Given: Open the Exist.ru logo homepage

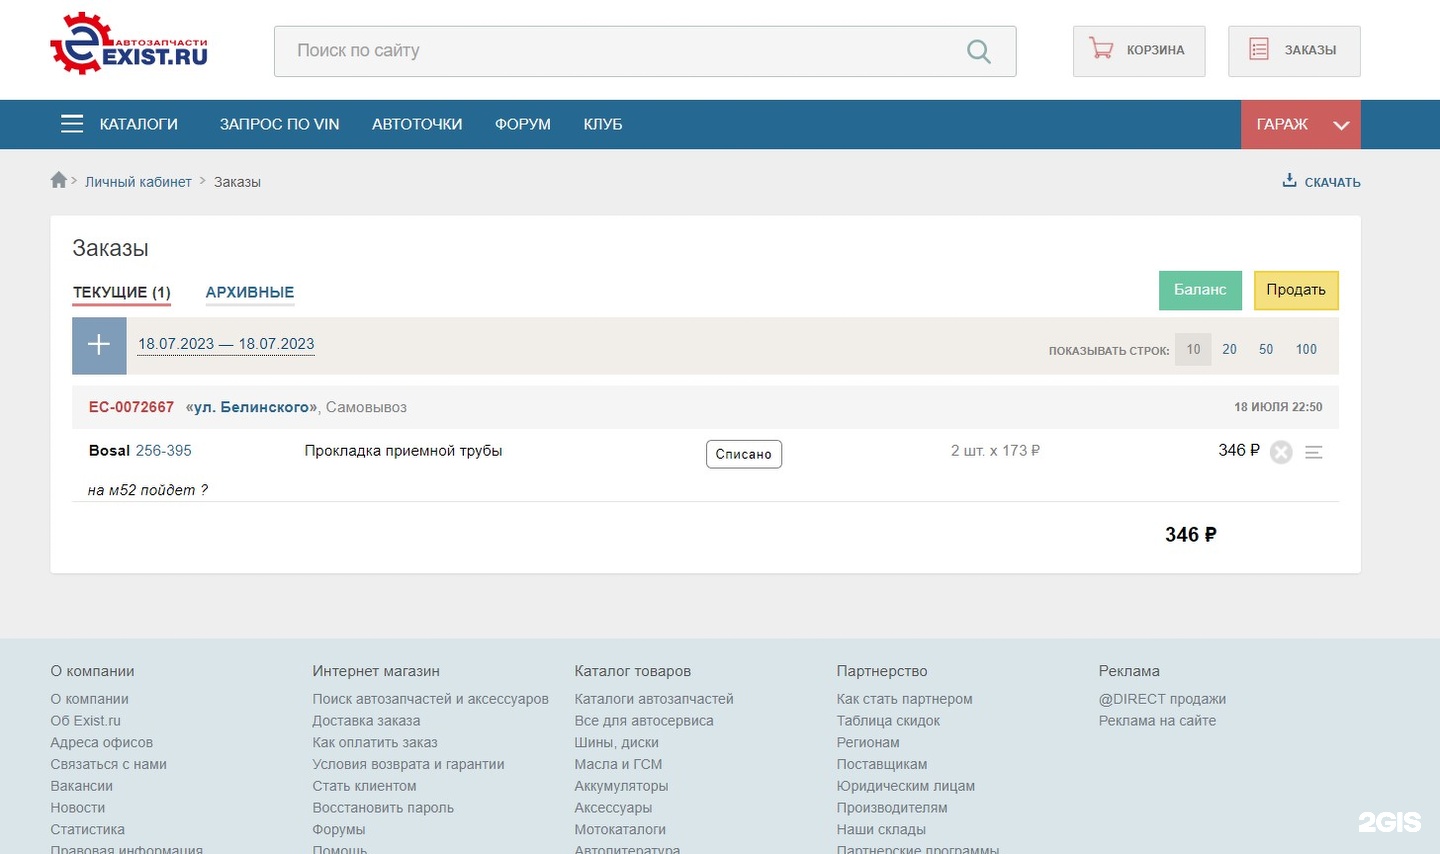Looking at the screenshot, I should tap(129, 45).
